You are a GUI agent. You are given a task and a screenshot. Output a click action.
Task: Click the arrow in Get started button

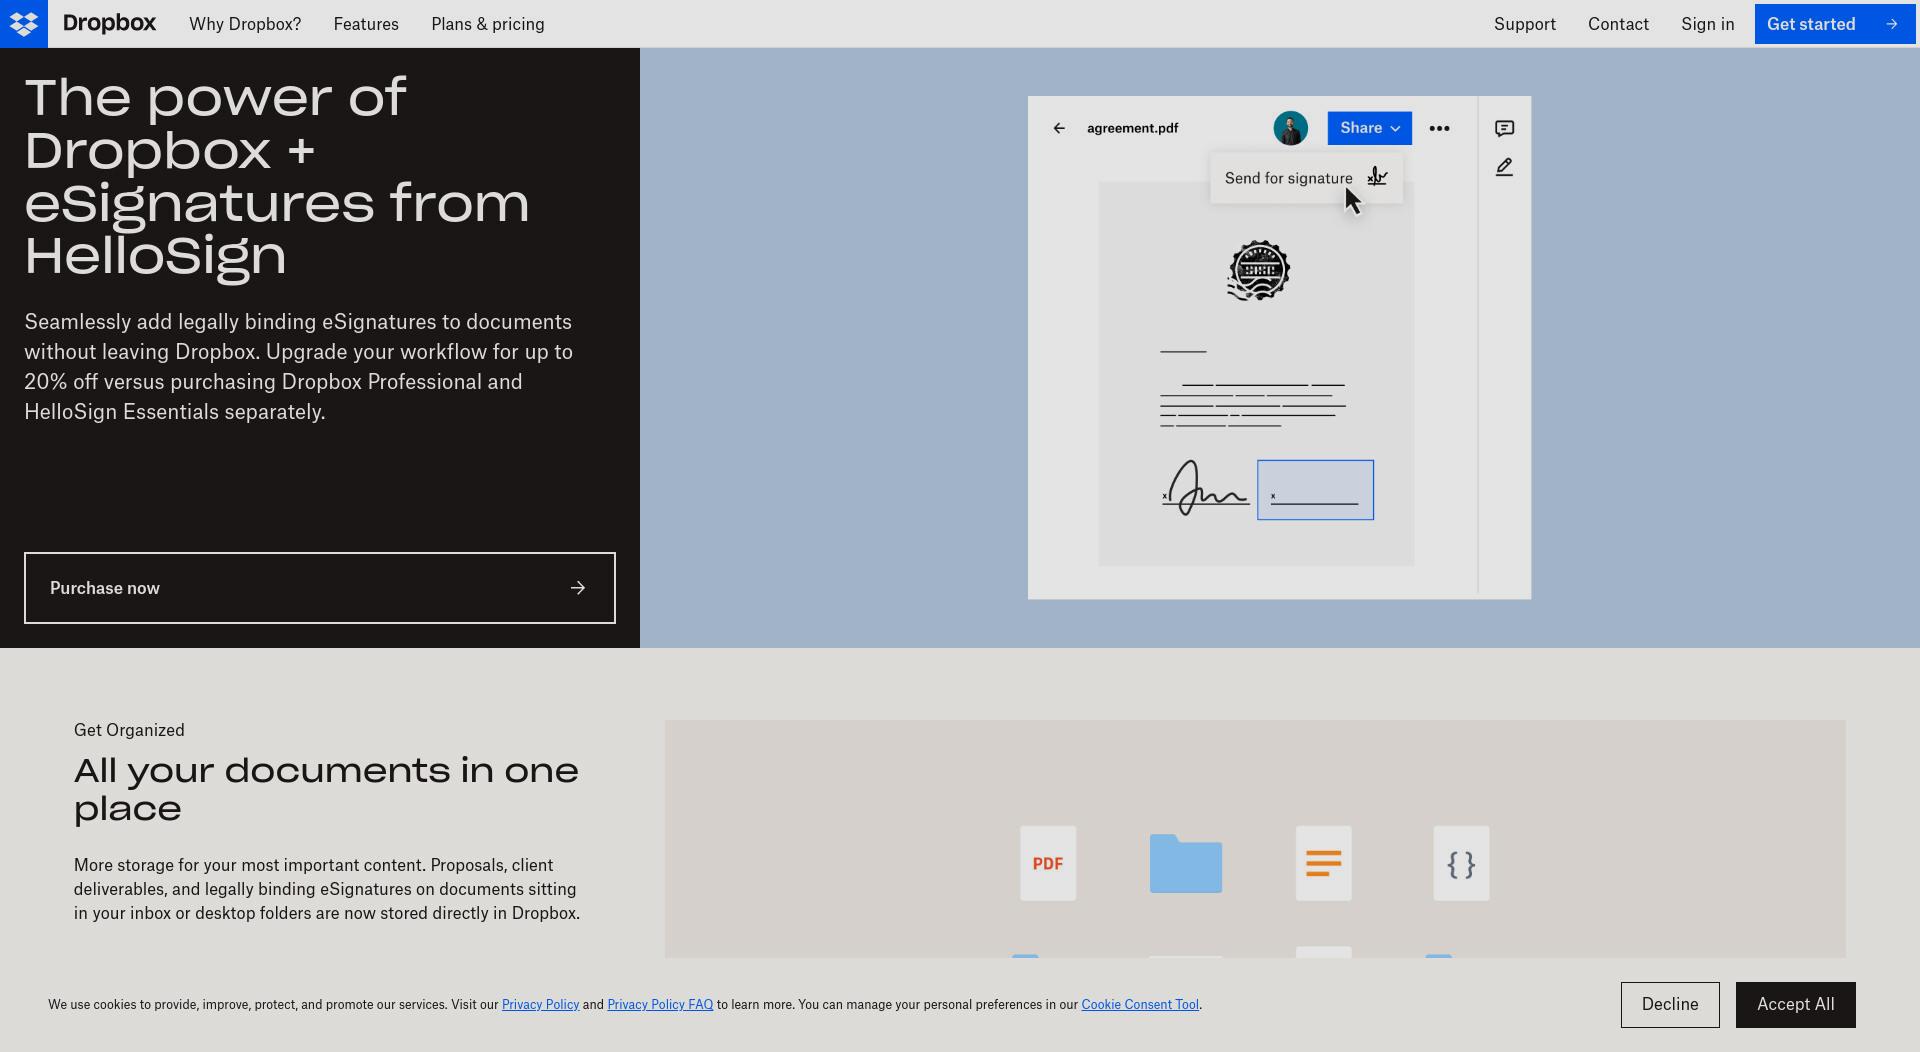point(1891,24)
